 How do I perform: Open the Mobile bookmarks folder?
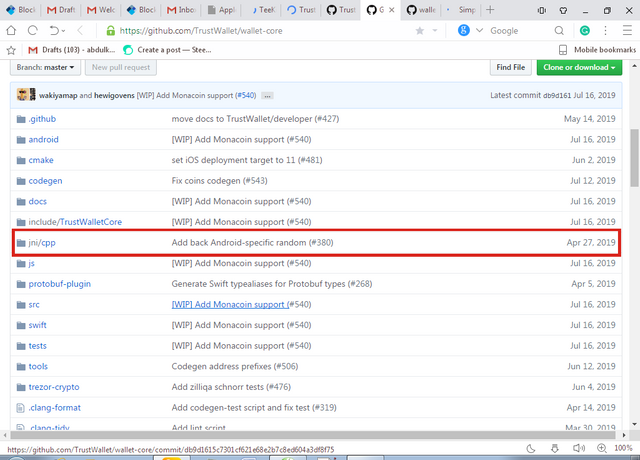pyautogui.click(x=597, y=50)
